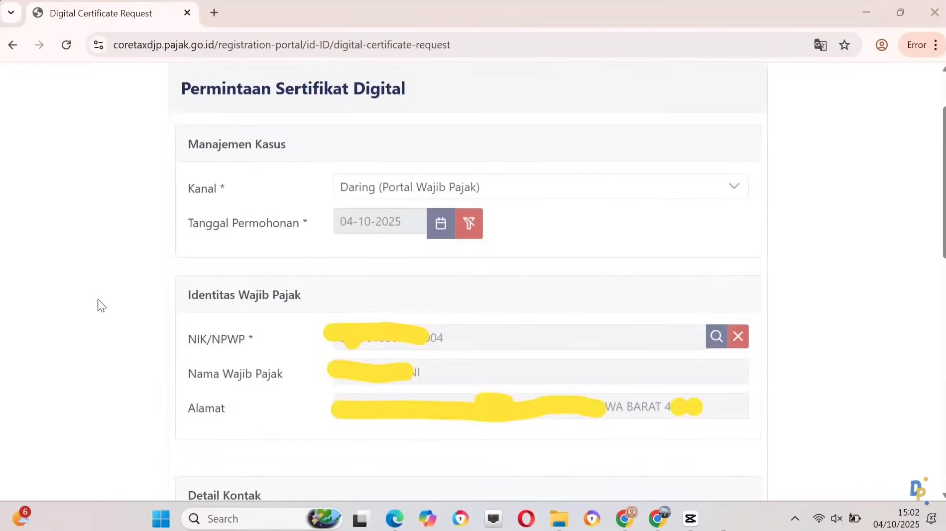Show hidden system tray icons
This screenshot has height=531, width=946.
point(795,518)
